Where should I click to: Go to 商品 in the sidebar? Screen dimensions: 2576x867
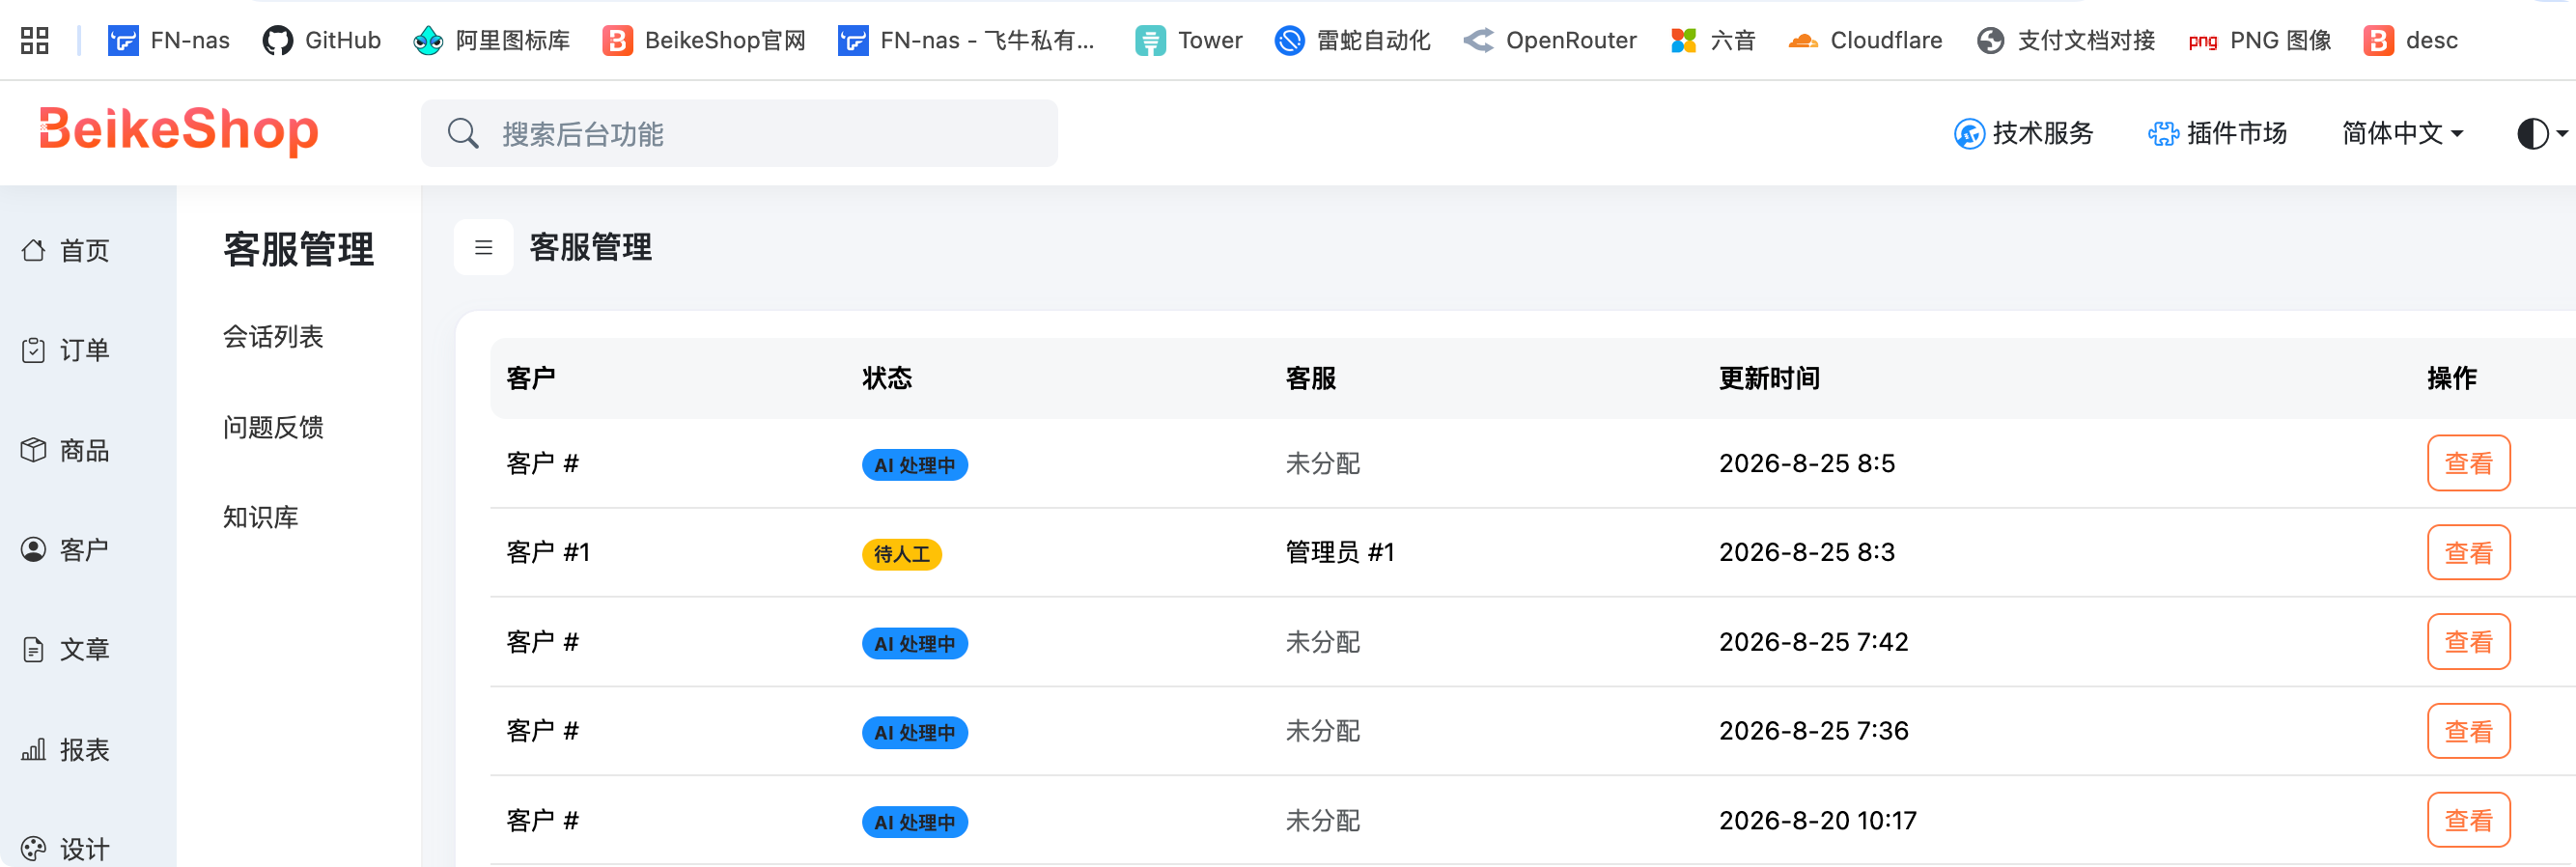click(x=66, y=450)
